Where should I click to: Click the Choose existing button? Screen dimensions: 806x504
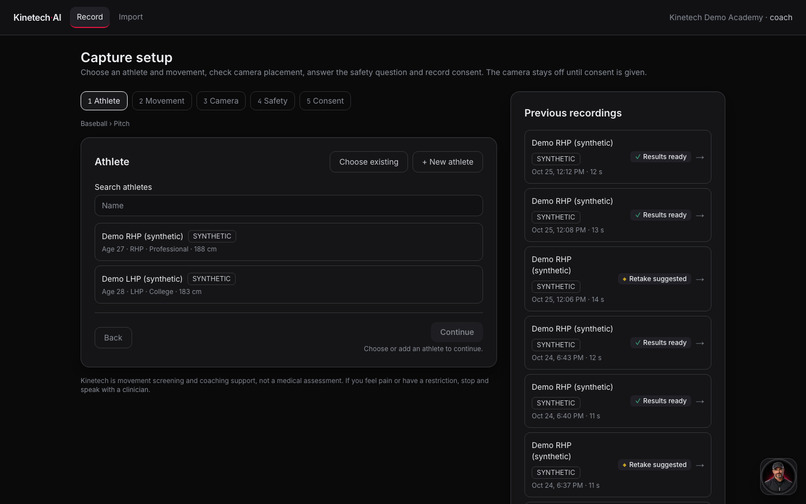pyautogui.click(x=369, y=162)
